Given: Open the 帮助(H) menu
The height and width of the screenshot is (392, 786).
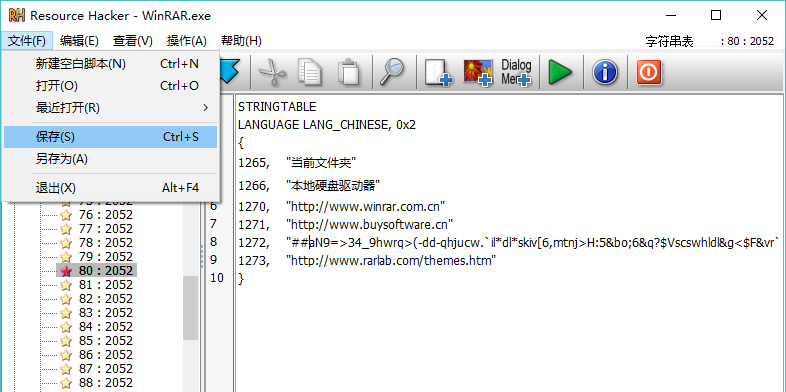Looking at the screenshot, I should click(241, 41).
